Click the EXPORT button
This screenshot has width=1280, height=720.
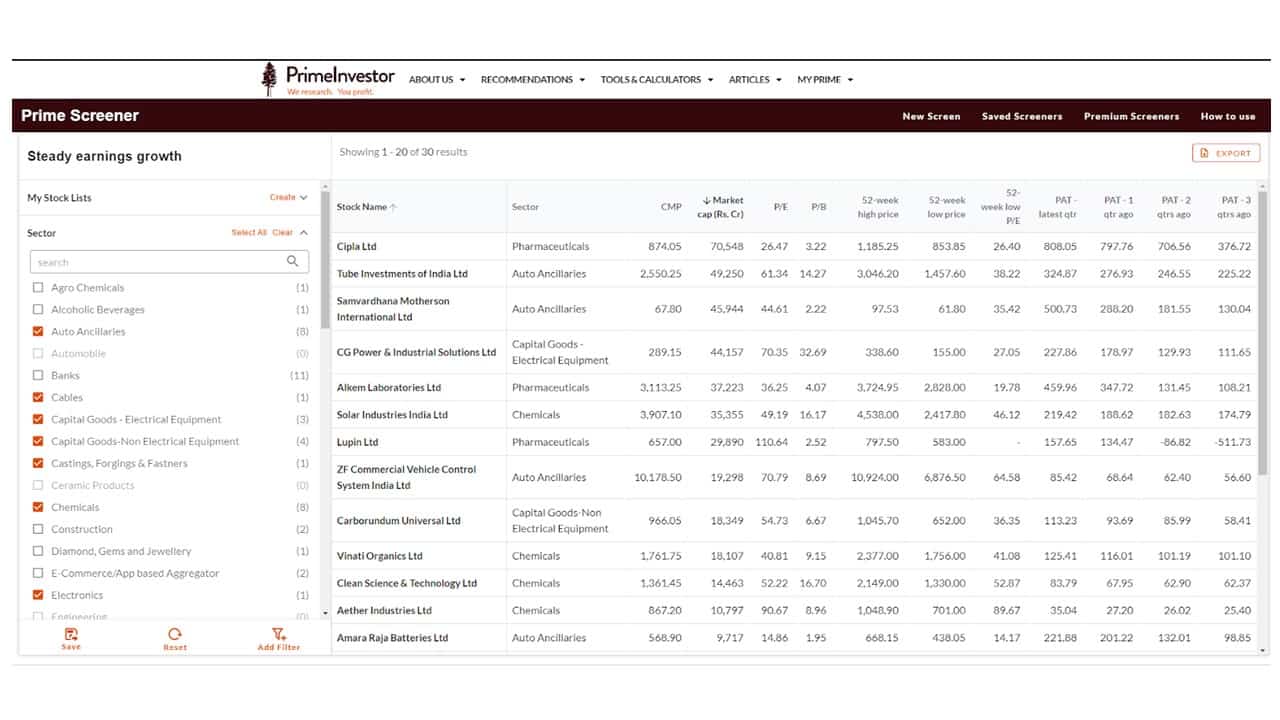(1226, 153)
